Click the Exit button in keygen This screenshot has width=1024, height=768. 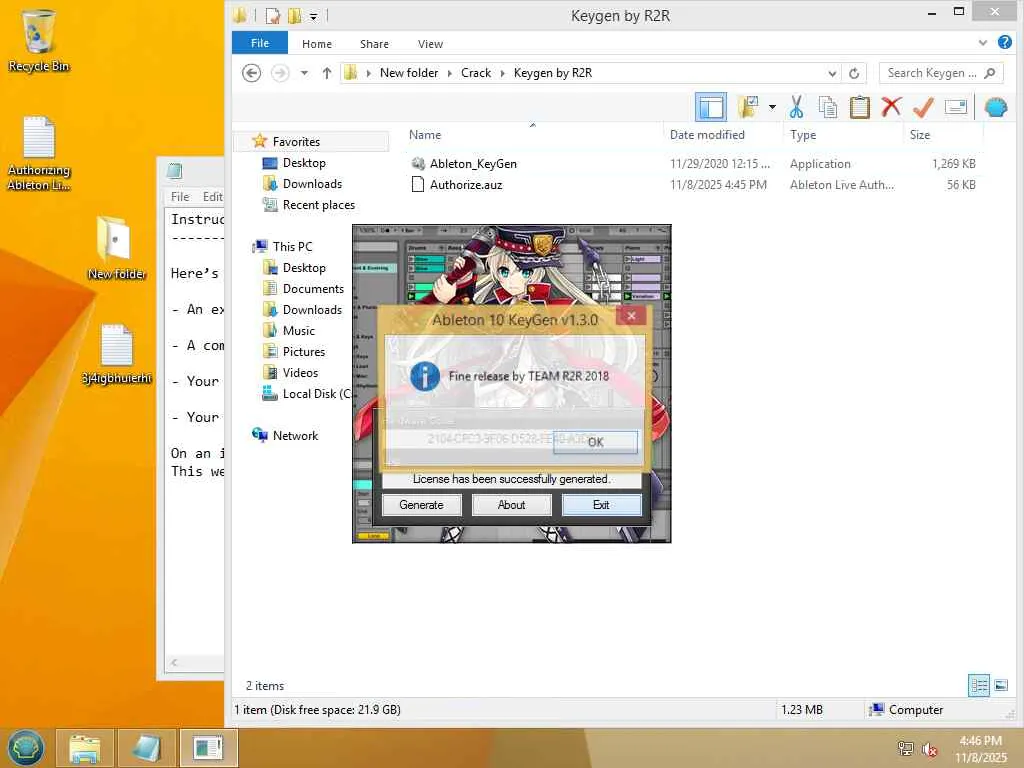pos(601,505)
